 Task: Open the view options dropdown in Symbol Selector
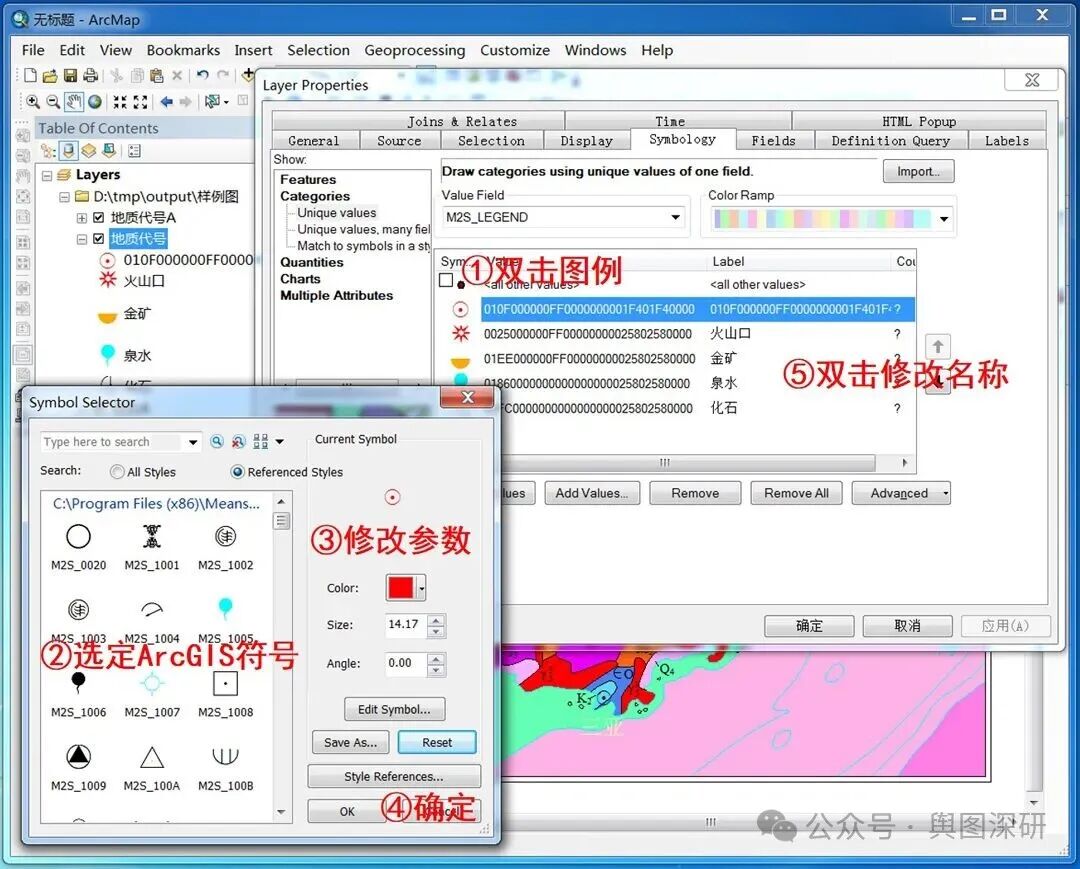click(x=280, y=441)
